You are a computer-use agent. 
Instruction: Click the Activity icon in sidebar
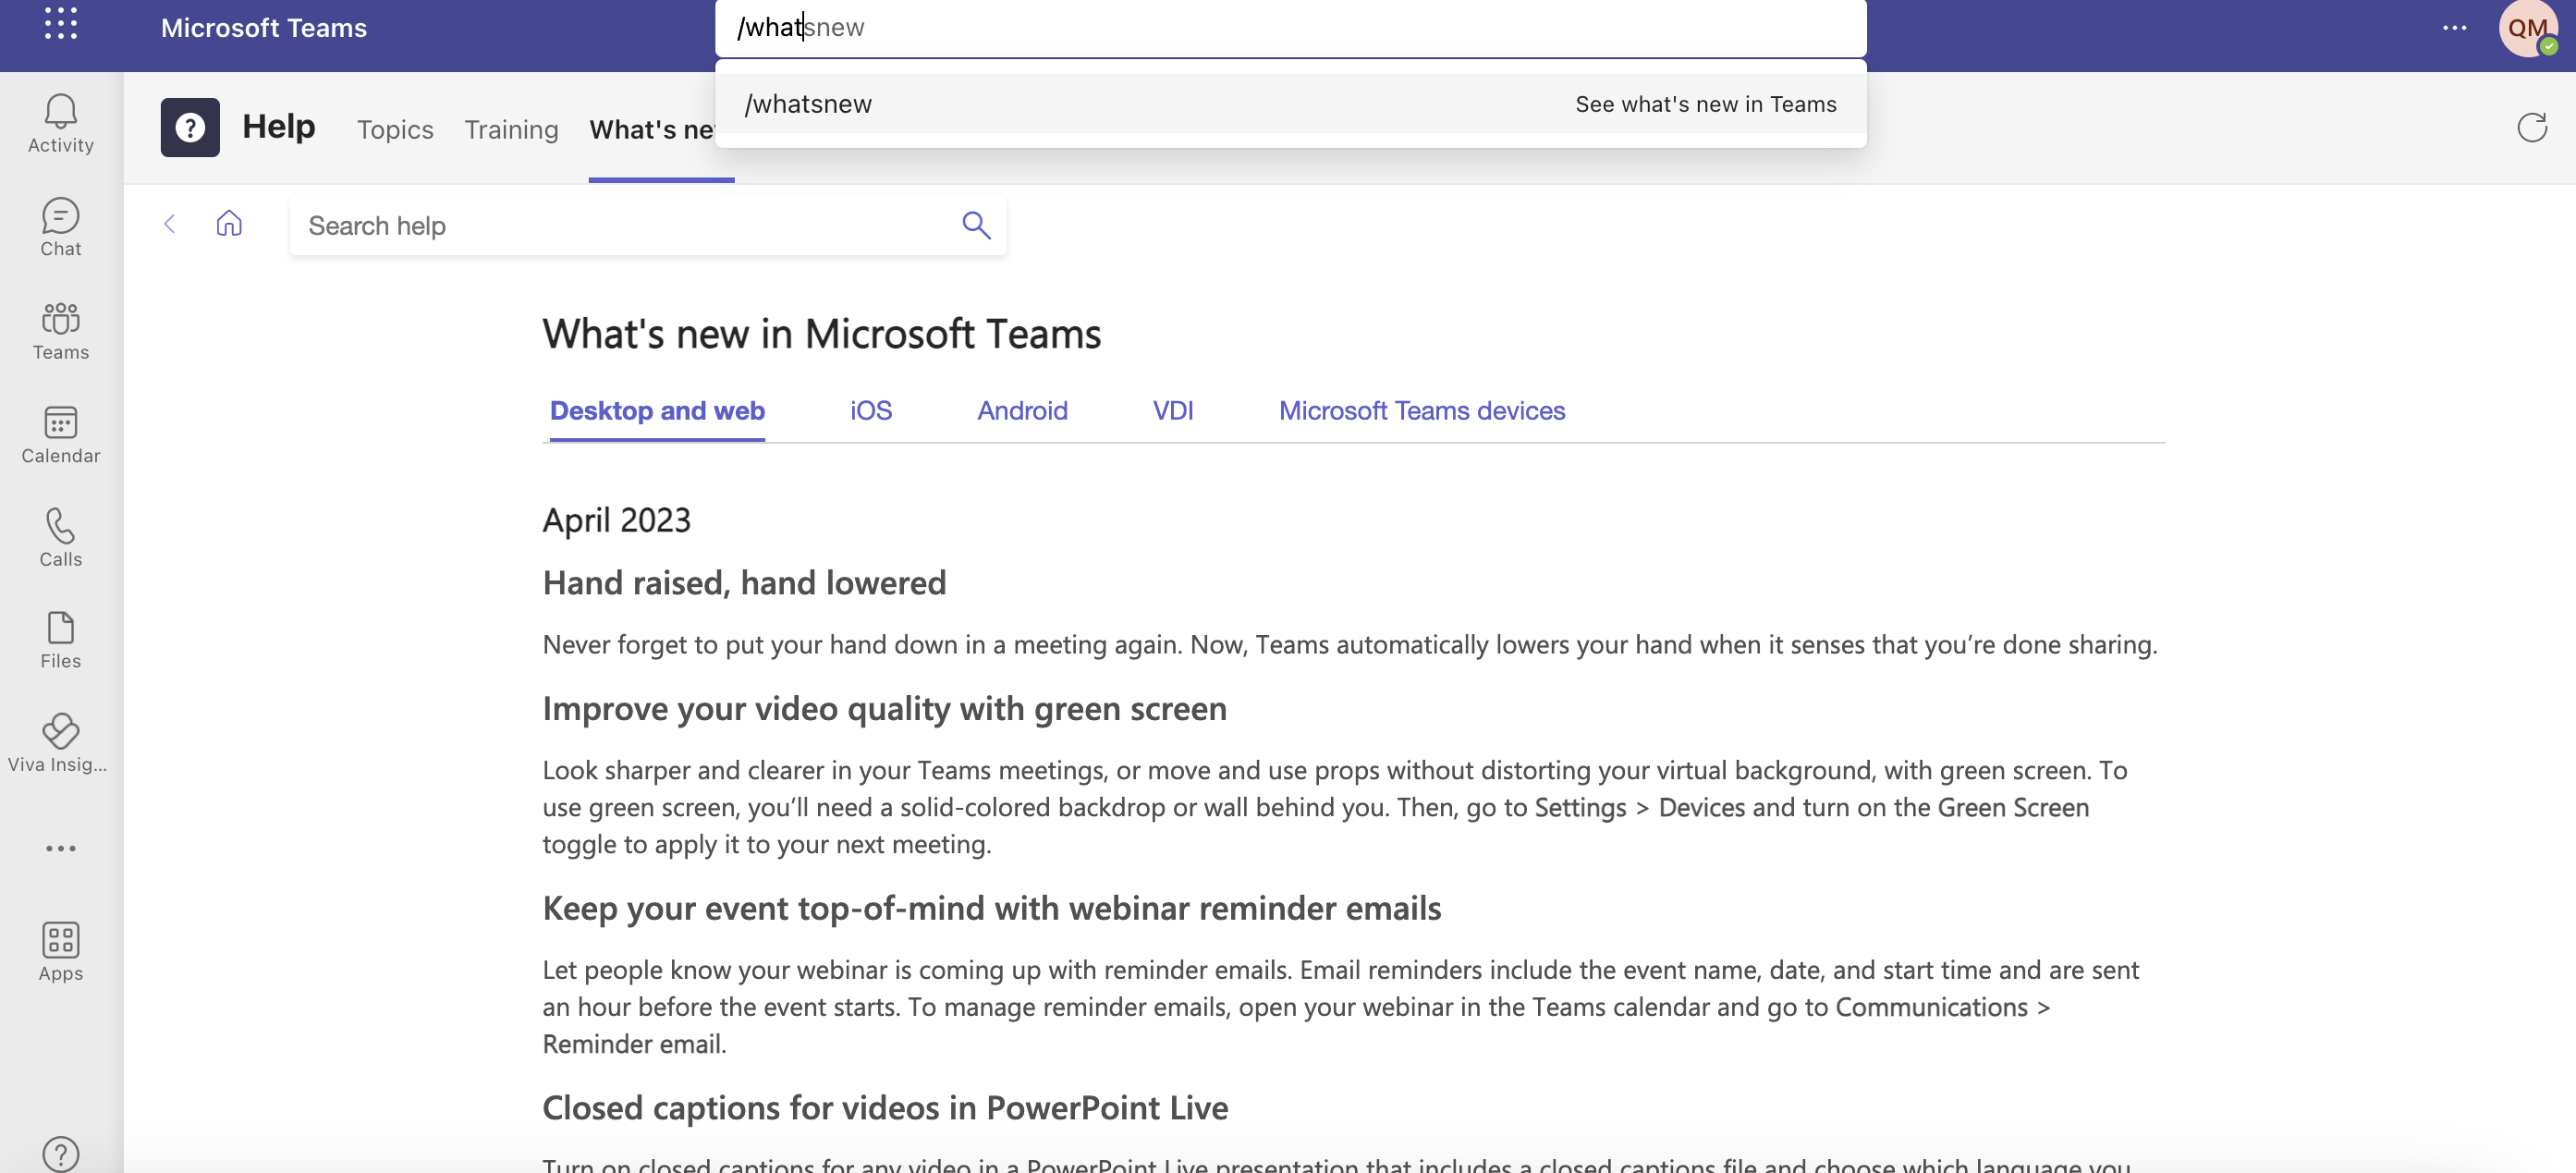61,123
